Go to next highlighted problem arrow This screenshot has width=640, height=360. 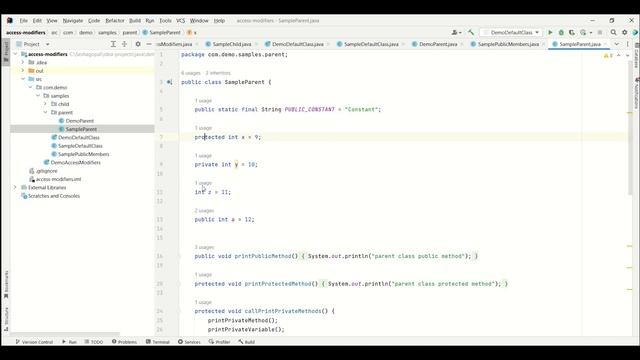point(627,55)
